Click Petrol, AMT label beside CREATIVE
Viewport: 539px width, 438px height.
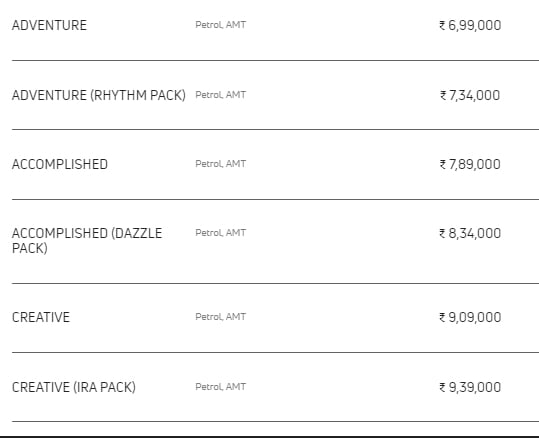220,317
